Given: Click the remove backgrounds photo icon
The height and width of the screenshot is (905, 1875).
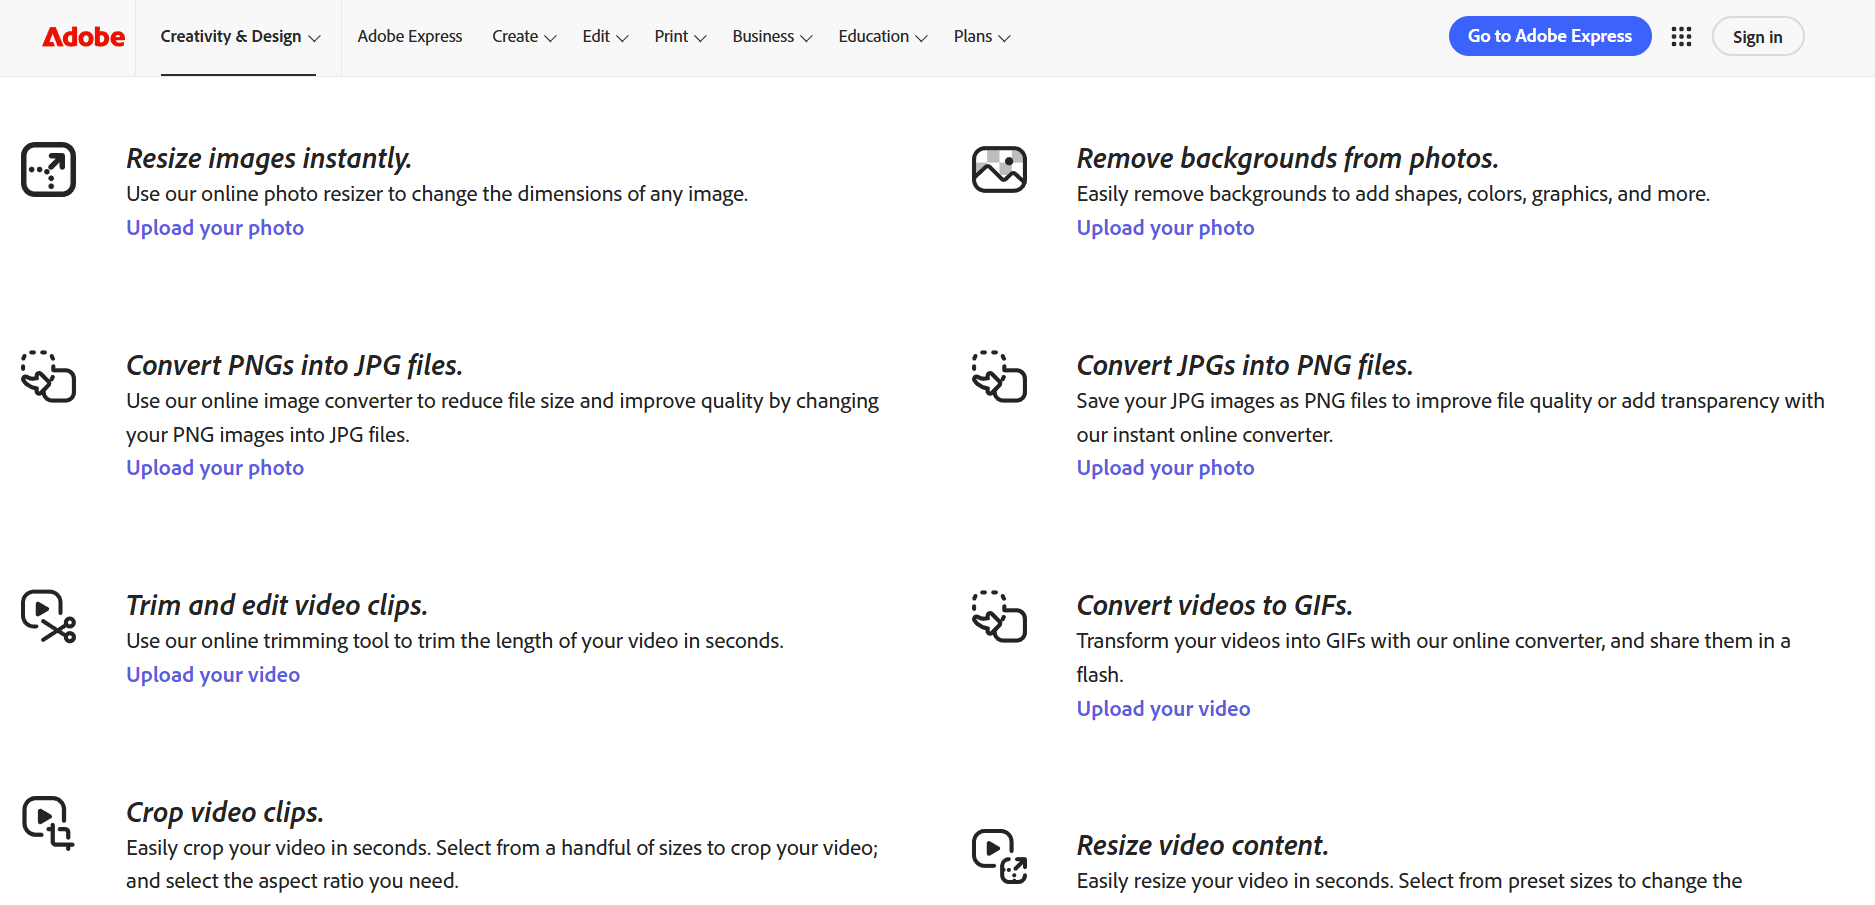Looking at the screenshot, I should pos(999,170).
